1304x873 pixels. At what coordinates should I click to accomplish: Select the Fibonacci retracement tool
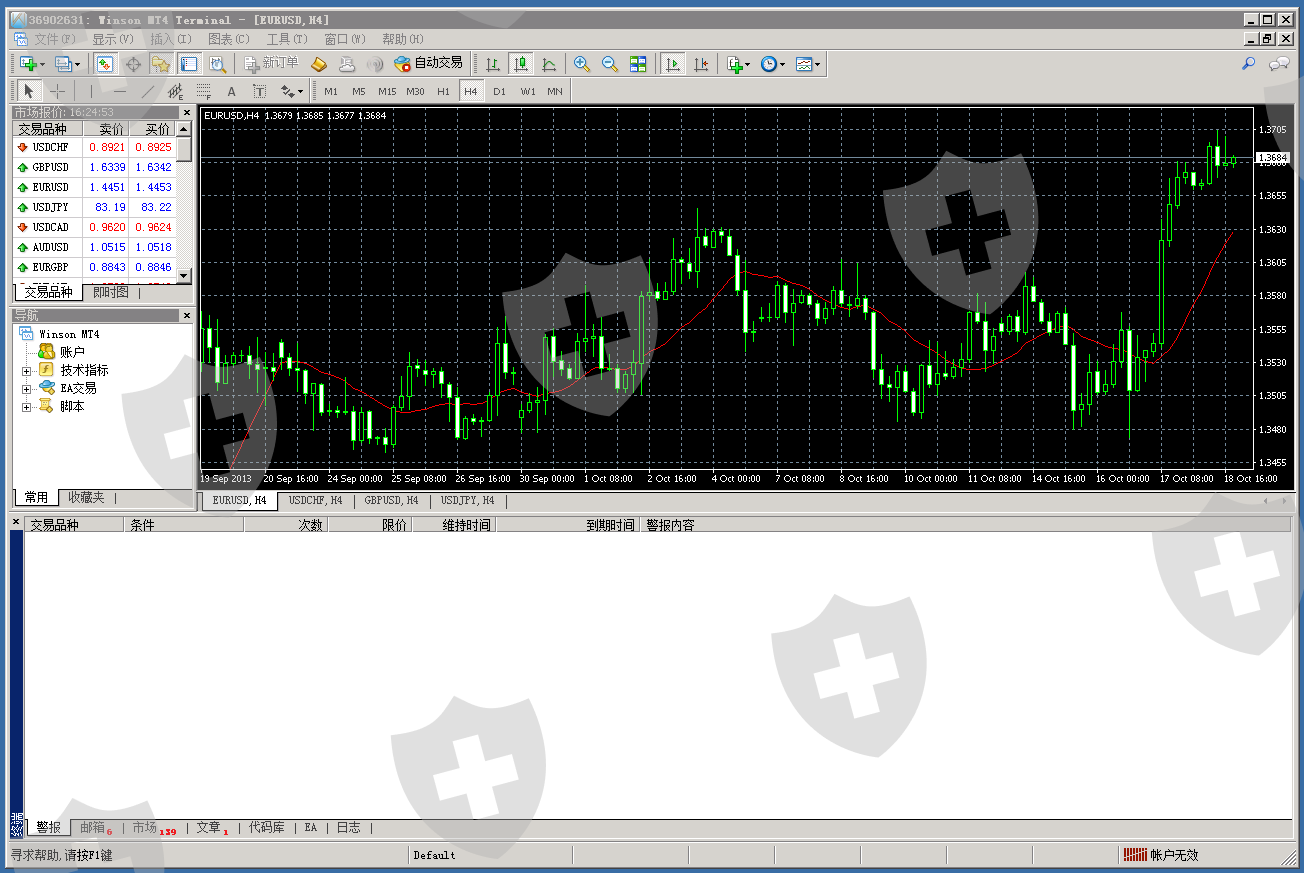[x=204, y=91]
